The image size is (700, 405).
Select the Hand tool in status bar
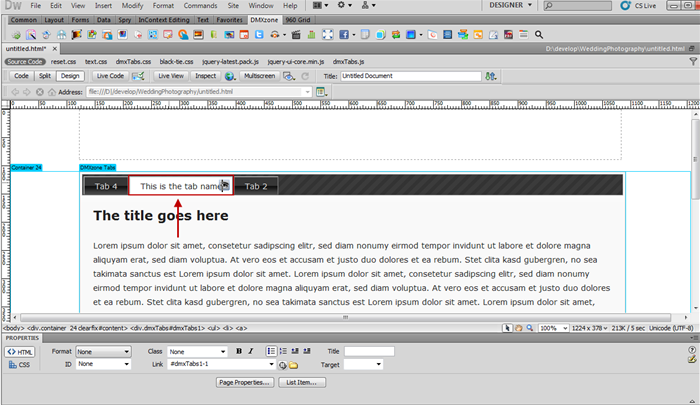click(x=520, y=328)
